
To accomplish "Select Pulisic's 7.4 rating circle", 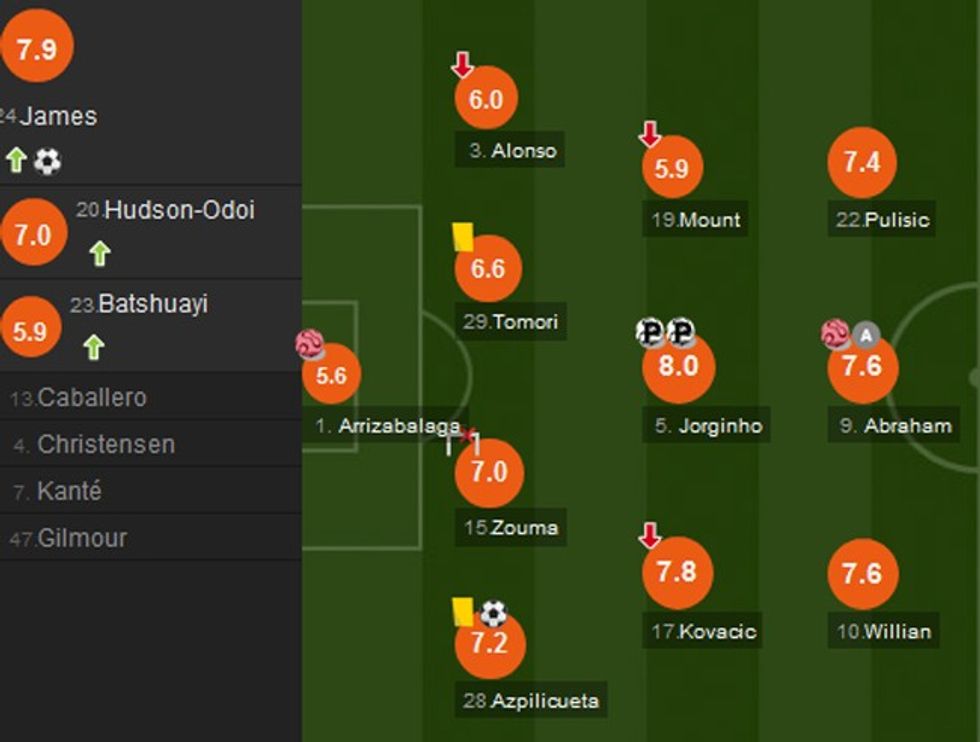I will (x=862, y=163).
